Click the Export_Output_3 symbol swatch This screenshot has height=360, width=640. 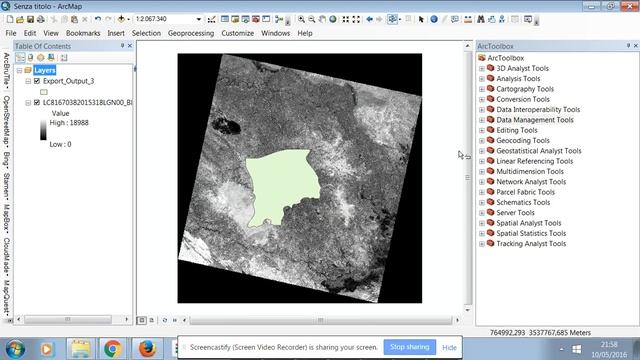44,92
